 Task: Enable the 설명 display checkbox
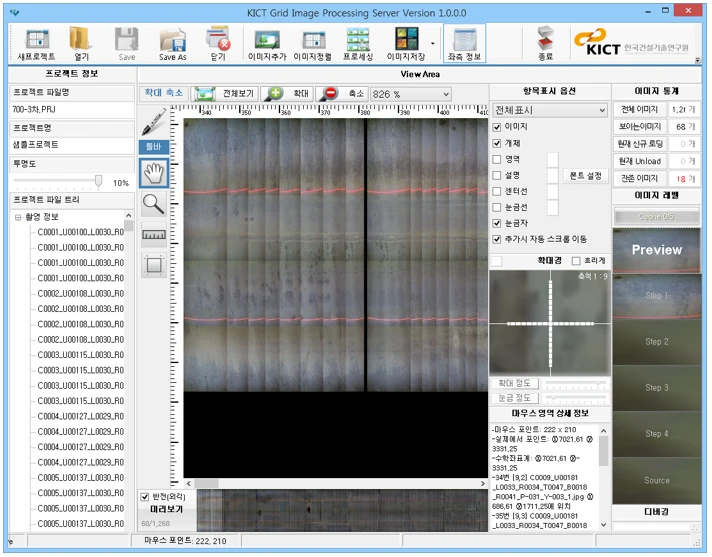497,175
